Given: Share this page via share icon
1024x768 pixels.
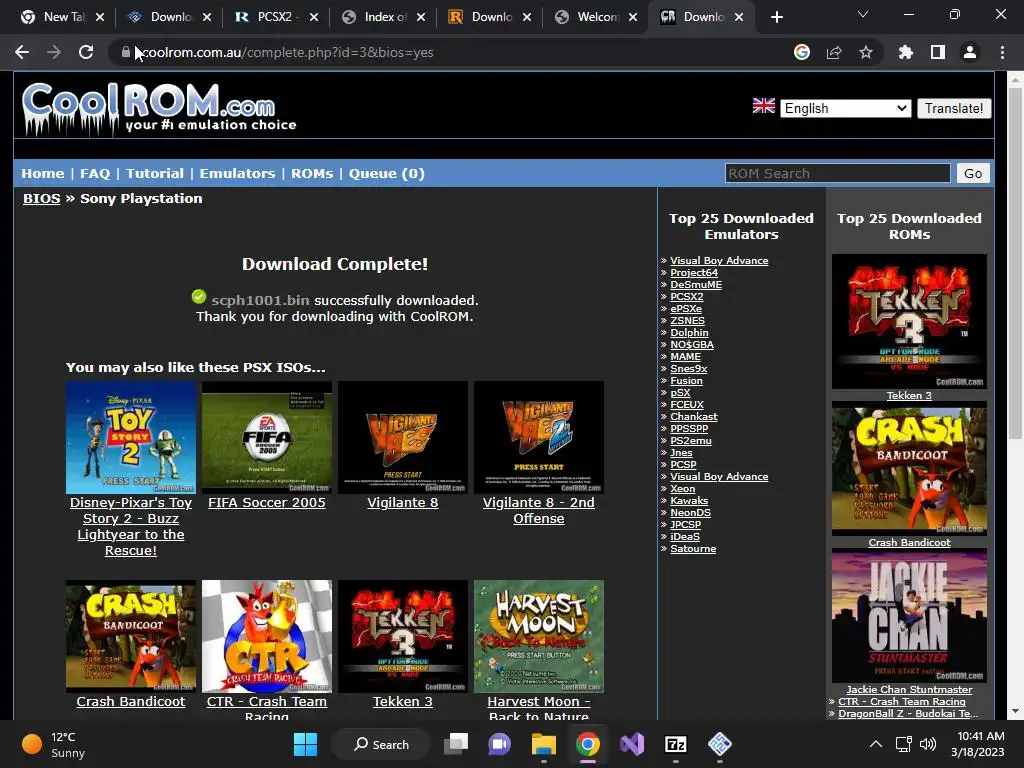Looking at the screenshot, I should (x=834, y=52).
